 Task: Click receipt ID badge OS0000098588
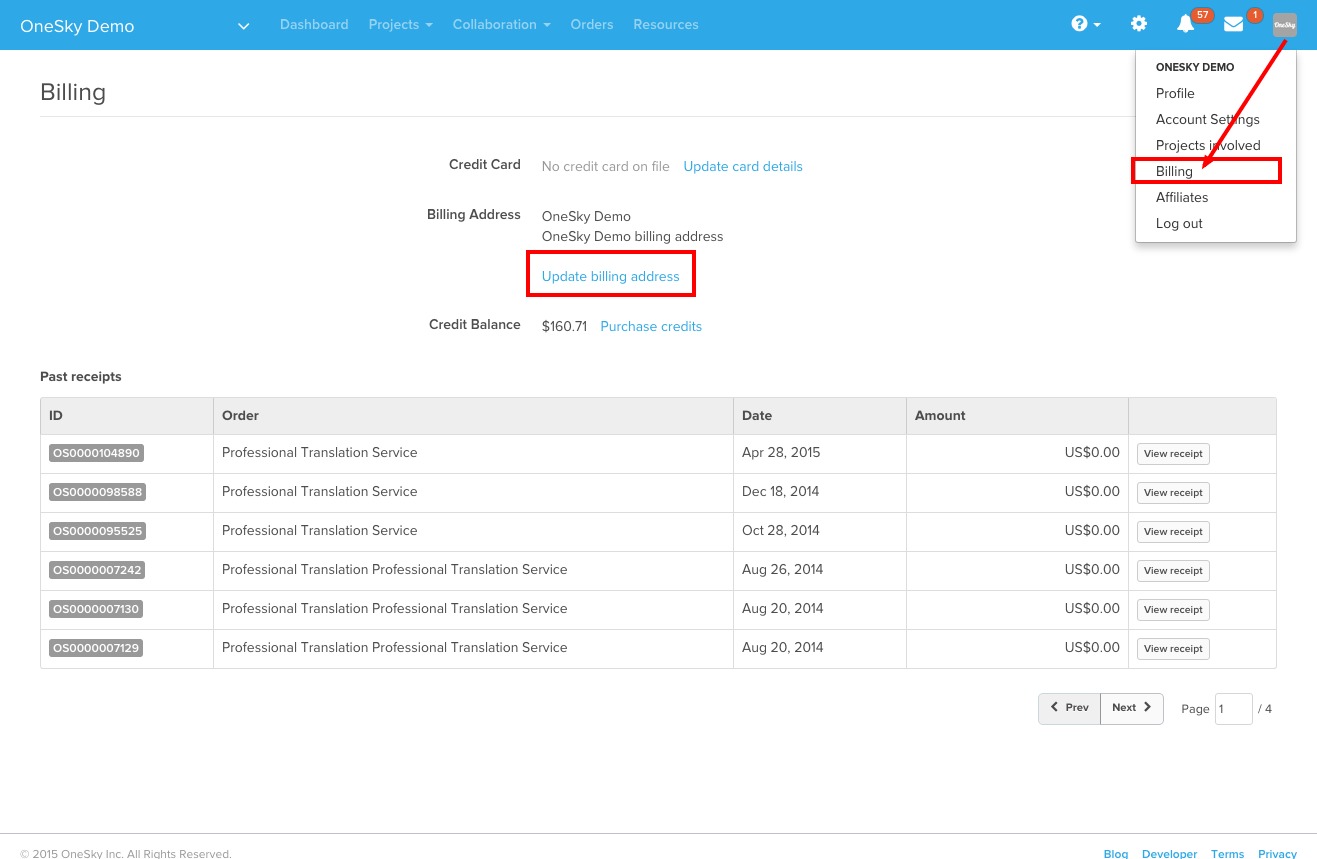(96, 492)
